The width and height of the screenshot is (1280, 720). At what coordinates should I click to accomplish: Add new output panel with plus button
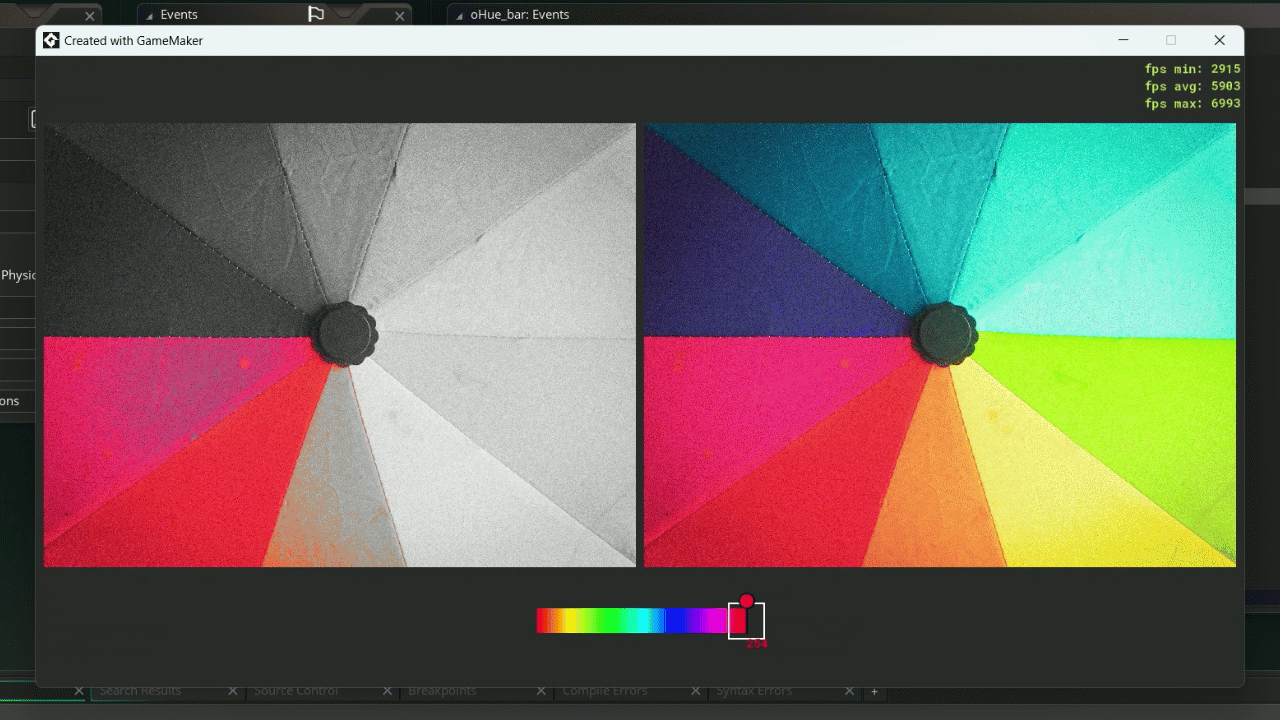874,691
